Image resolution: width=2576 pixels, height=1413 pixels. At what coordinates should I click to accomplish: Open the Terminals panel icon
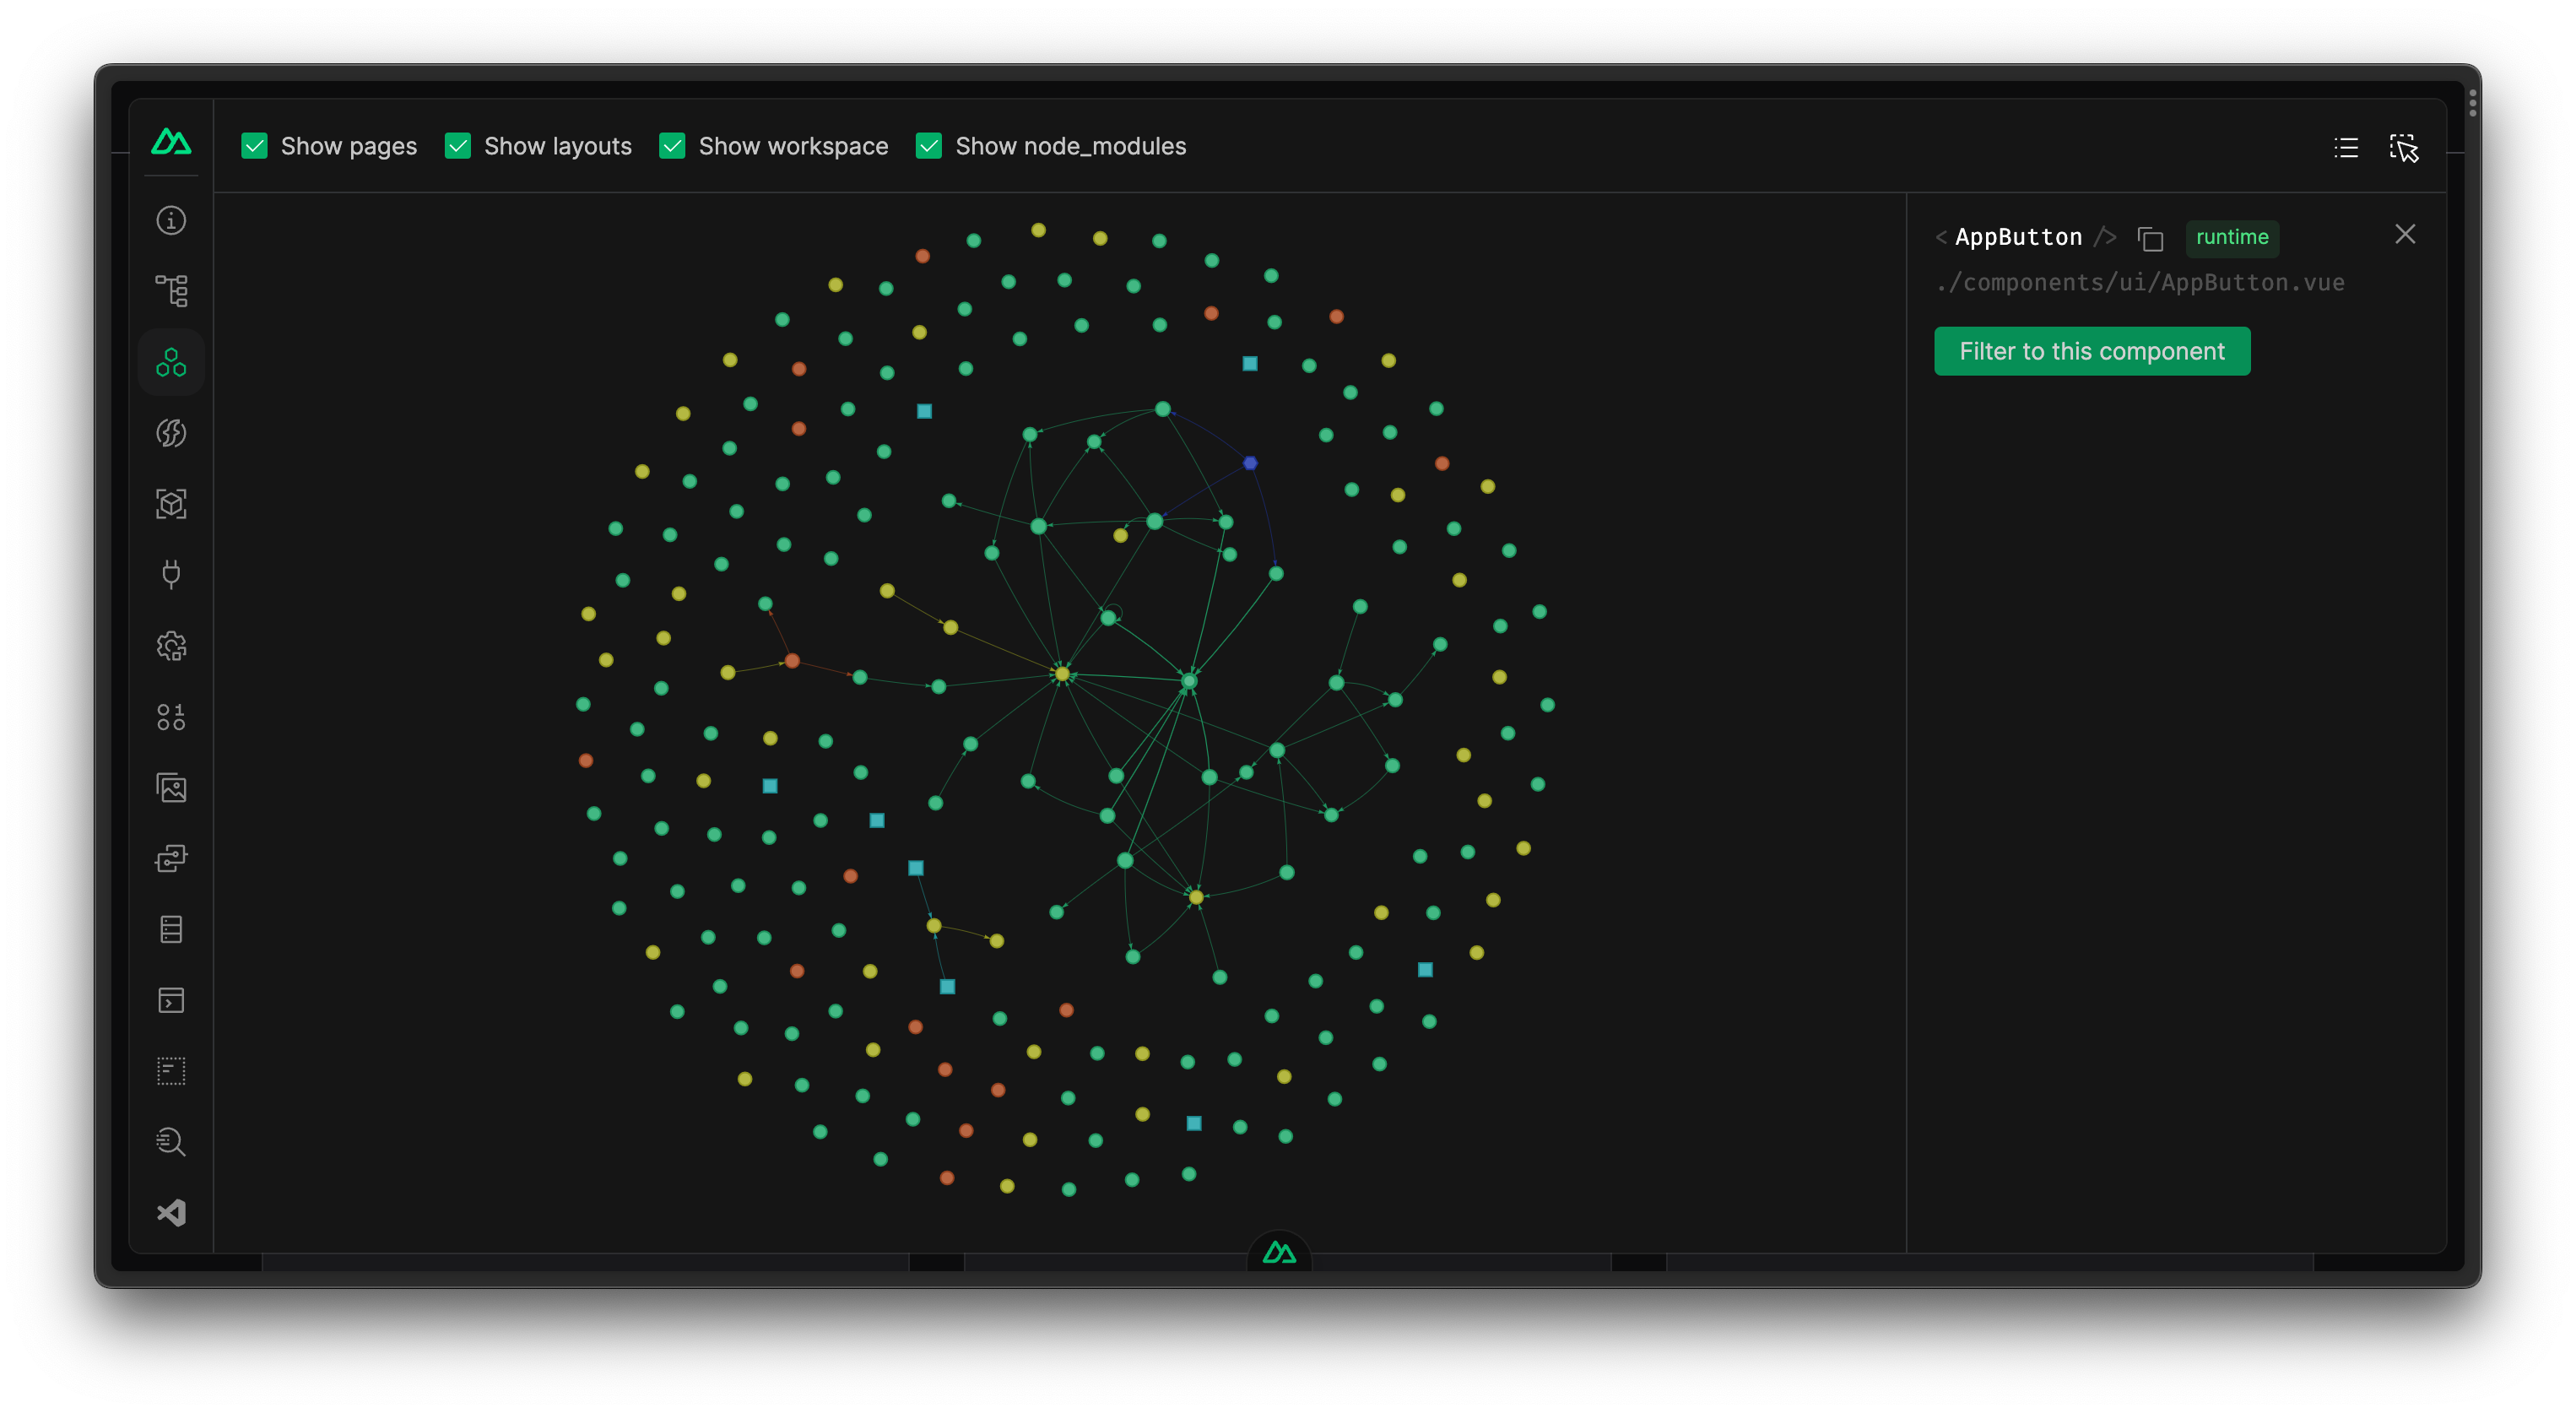coord(171,1000)
